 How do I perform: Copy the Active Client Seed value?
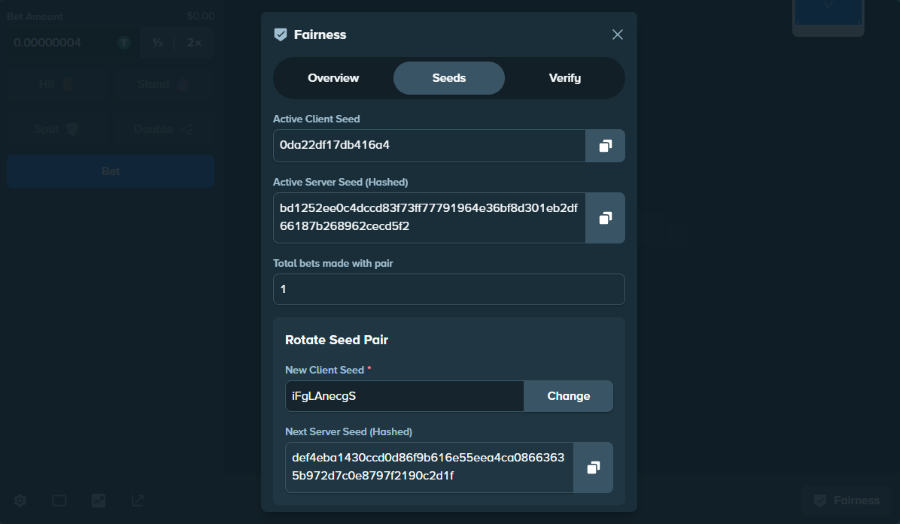tap(605, 146)
